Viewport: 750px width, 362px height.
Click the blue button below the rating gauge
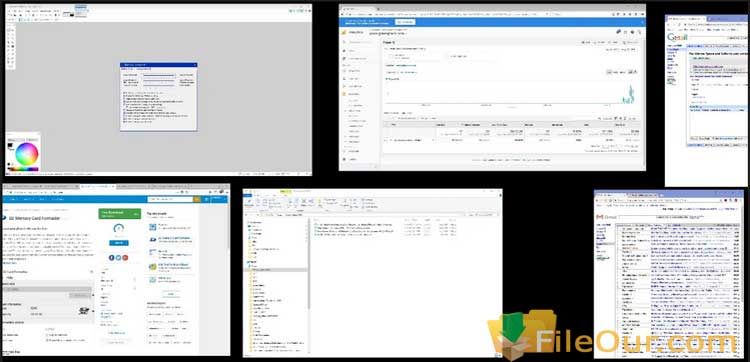(119, 242)
